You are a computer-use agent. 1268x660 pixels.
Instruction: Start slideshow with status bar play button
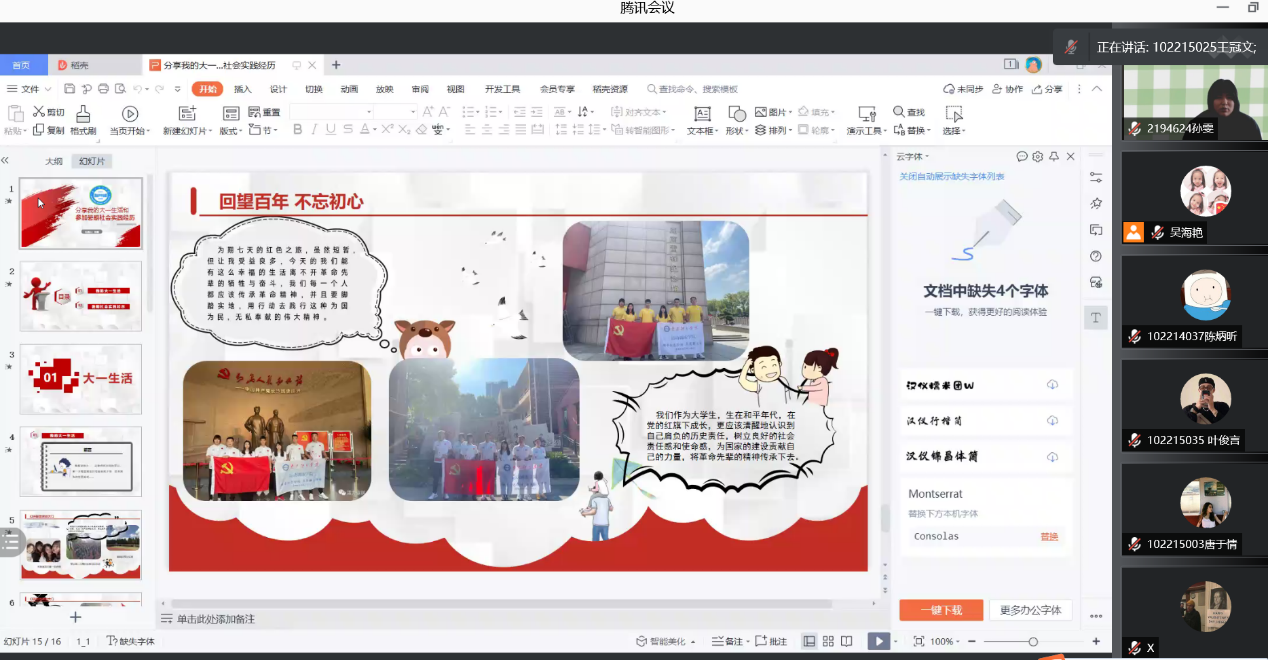click(877, 641)
